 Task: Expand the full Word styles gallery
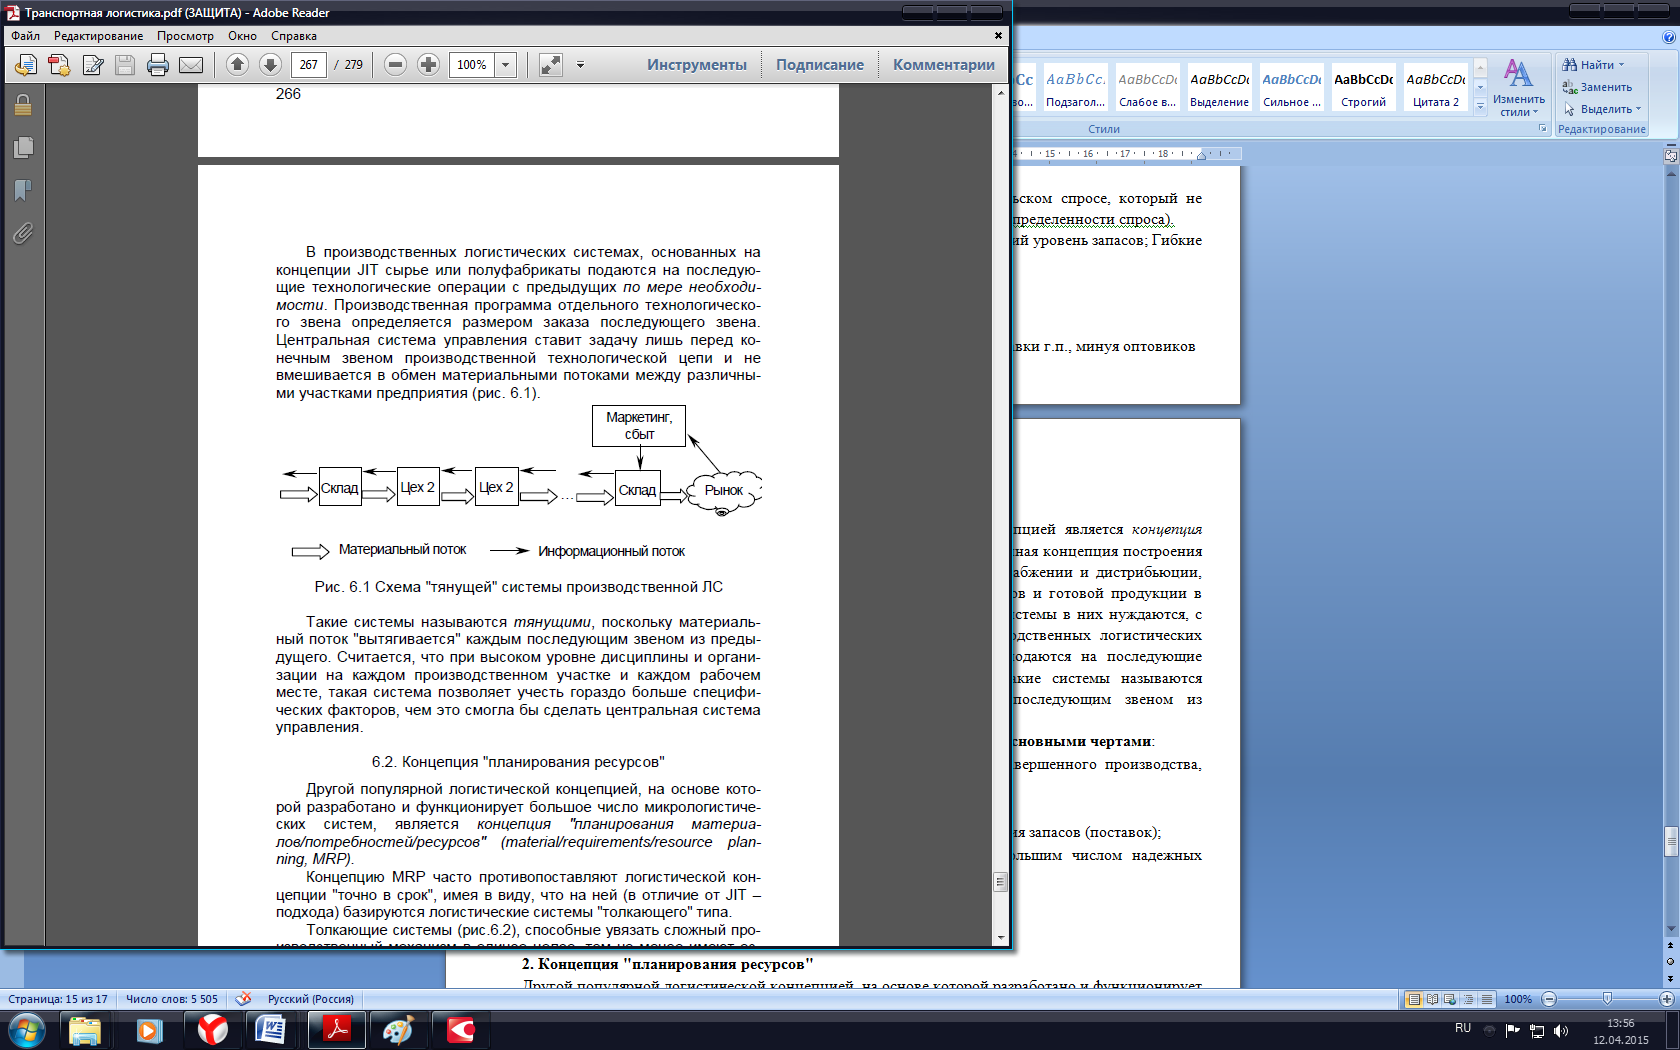coord(1481,107)
